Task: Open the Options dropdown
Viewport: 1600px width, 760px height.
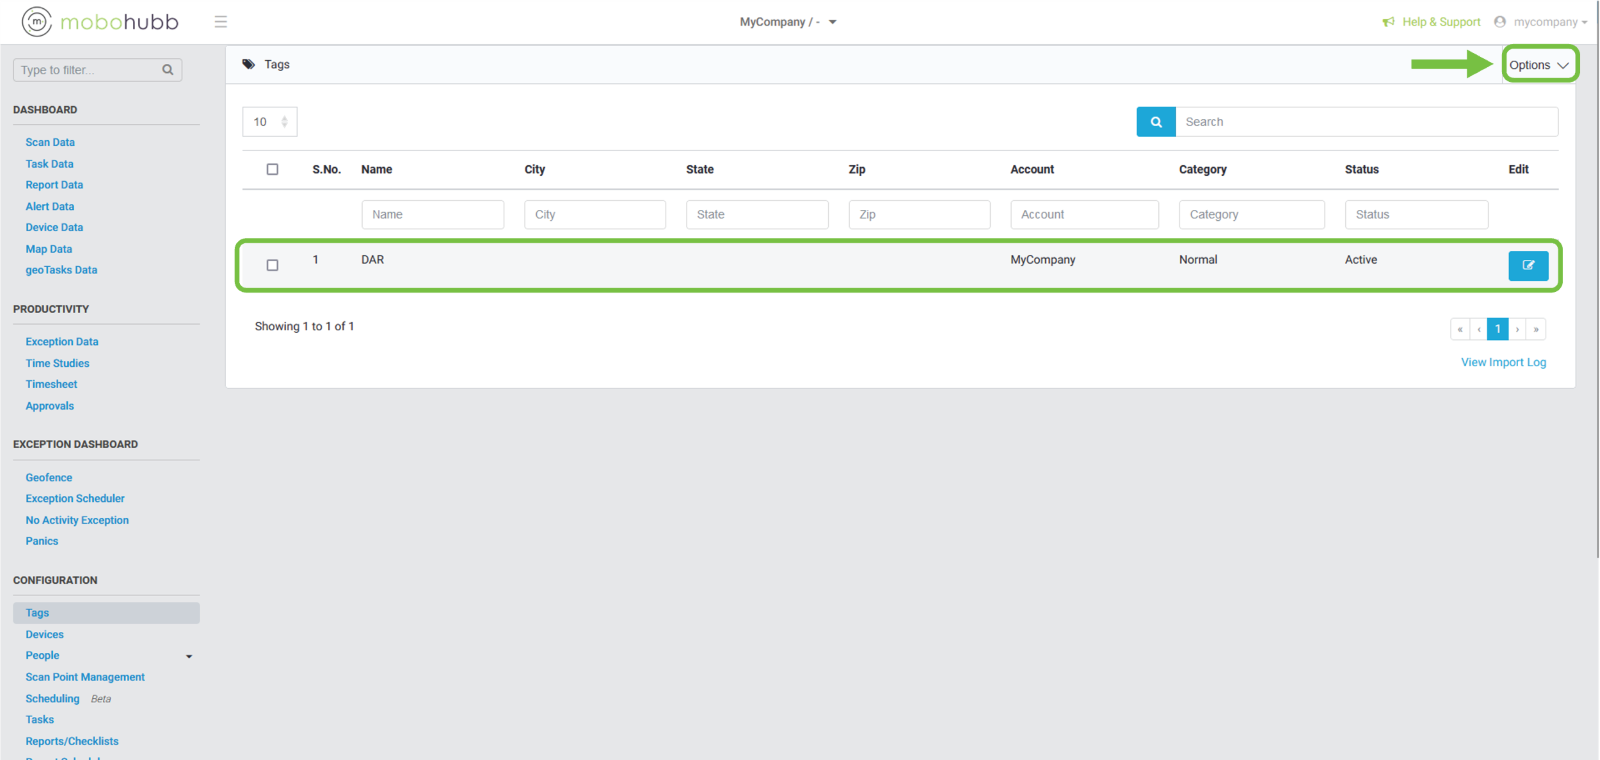Action: pyautogui.click(x=1539, y=65)
